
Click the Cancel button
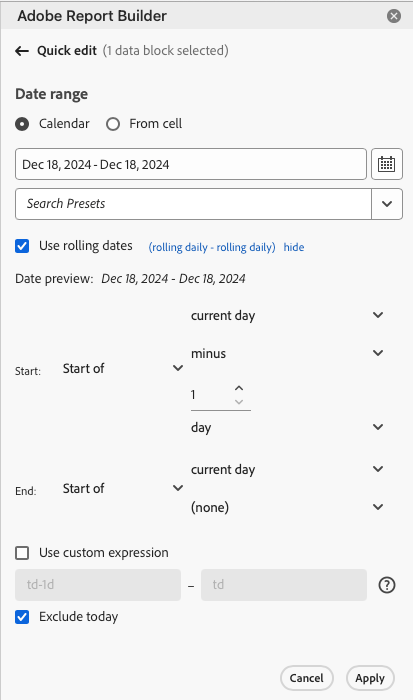tap(307, 678)
